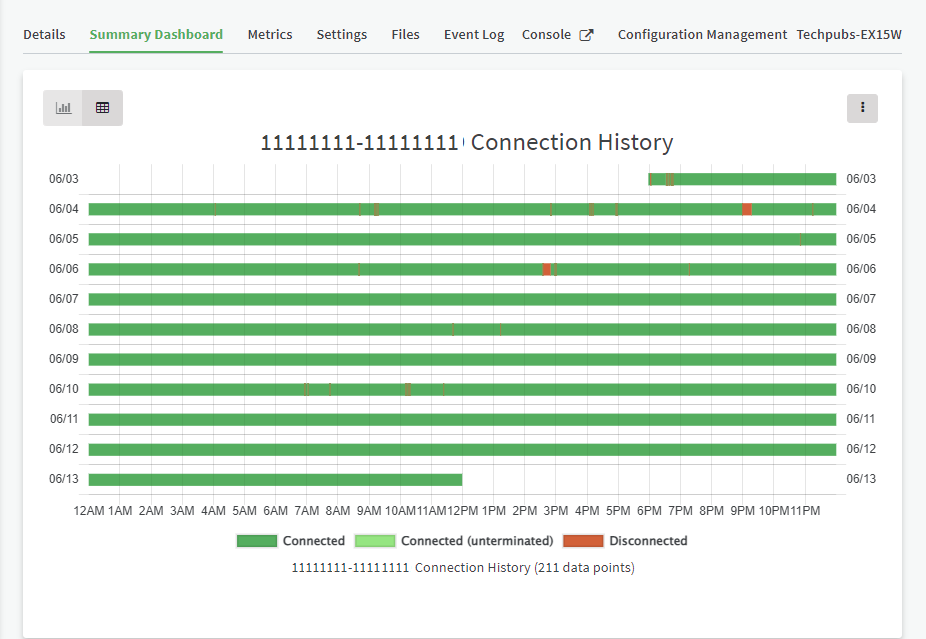Click the 06/13 connection history bar
This screenshot has height=639, width=926.
coord(275,480)
